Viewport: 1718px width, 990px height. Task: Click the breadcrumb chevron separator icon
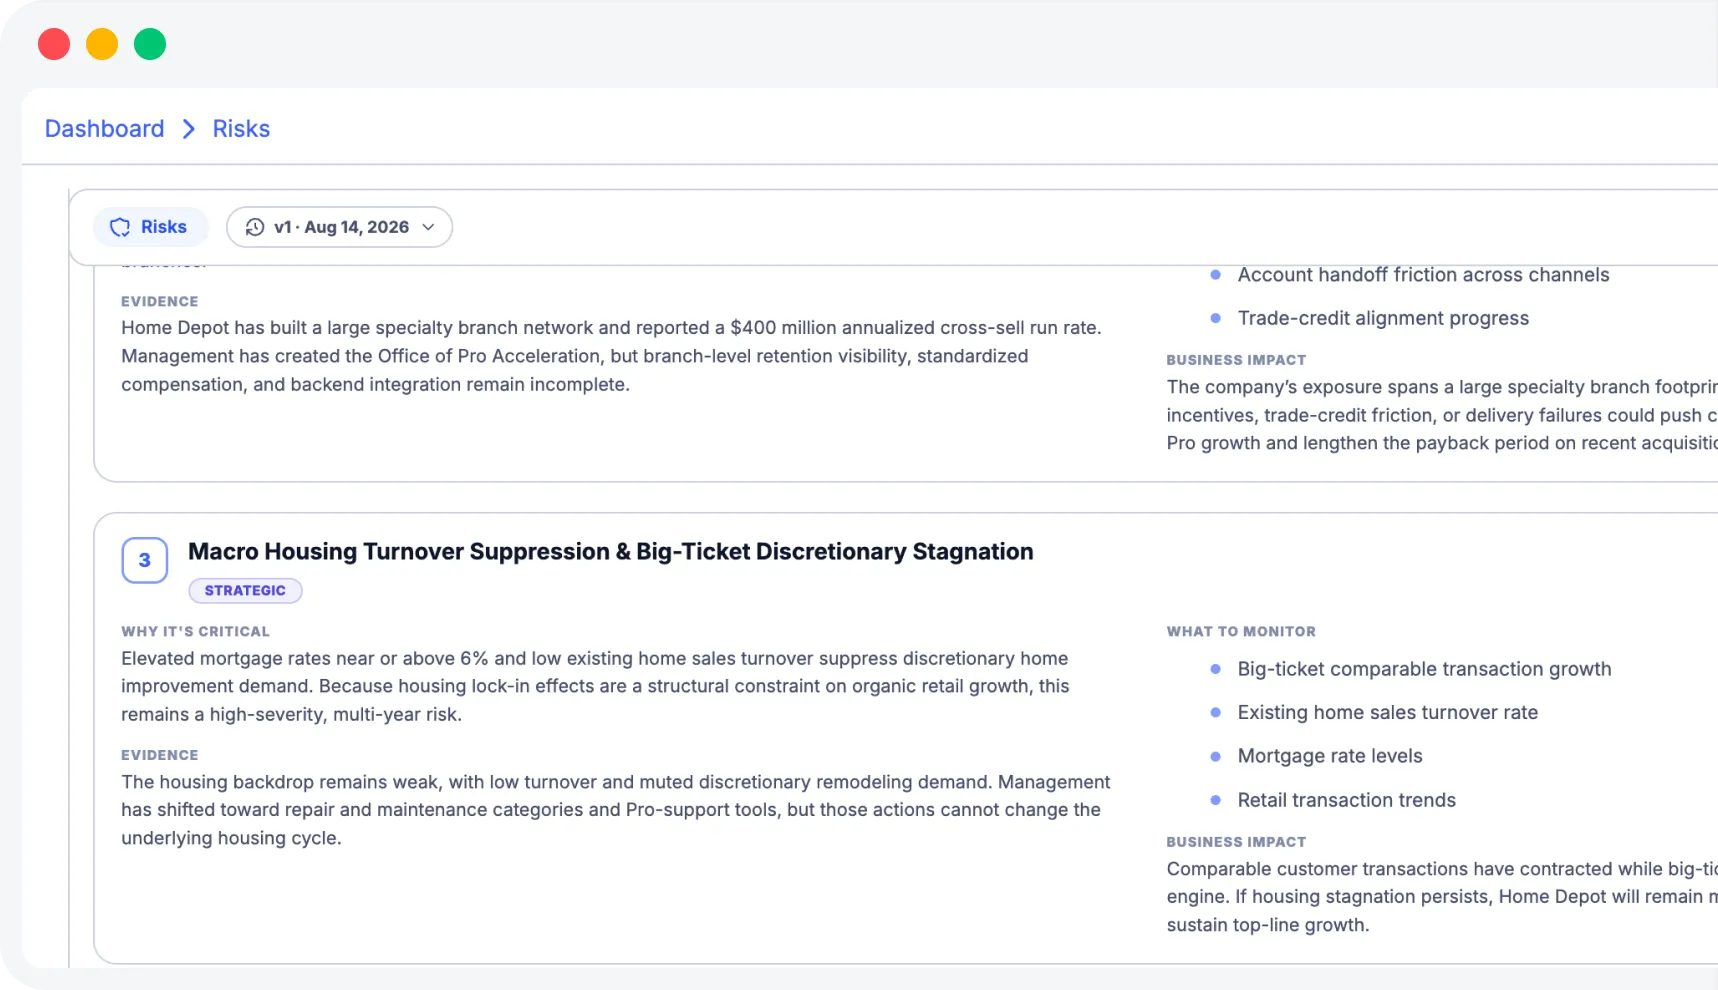pos(188,129)
